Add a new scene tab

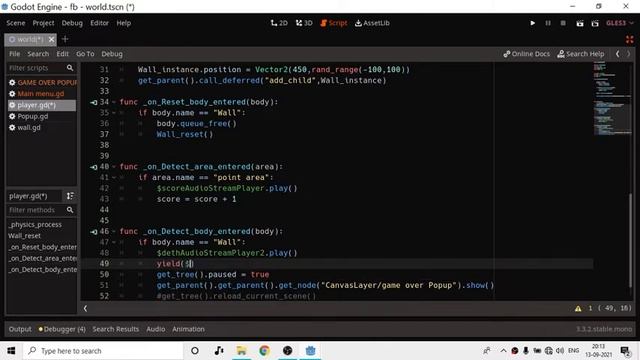click(65, 40)
